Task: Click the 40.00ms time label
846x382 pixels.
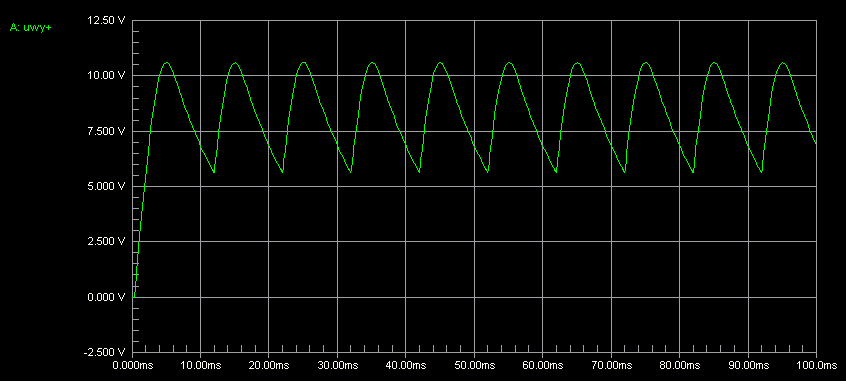Action: pyautogui.click(x=406, y=366)
